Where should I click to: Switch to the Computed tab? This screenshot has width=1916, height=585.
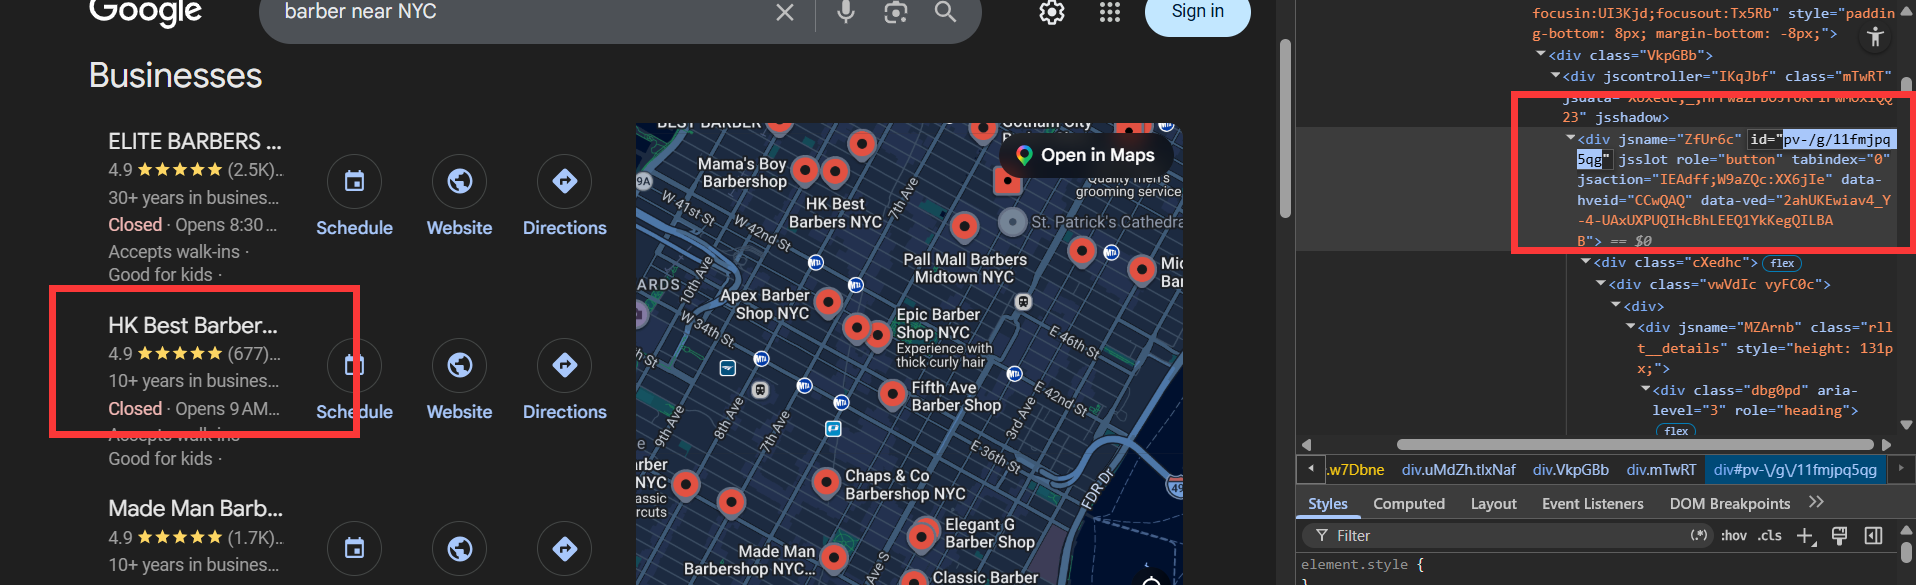tap(1408, 504)
